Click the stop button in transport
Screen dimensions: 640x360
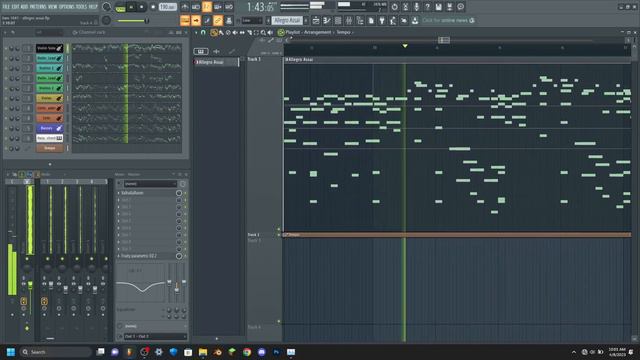point(142,7)
